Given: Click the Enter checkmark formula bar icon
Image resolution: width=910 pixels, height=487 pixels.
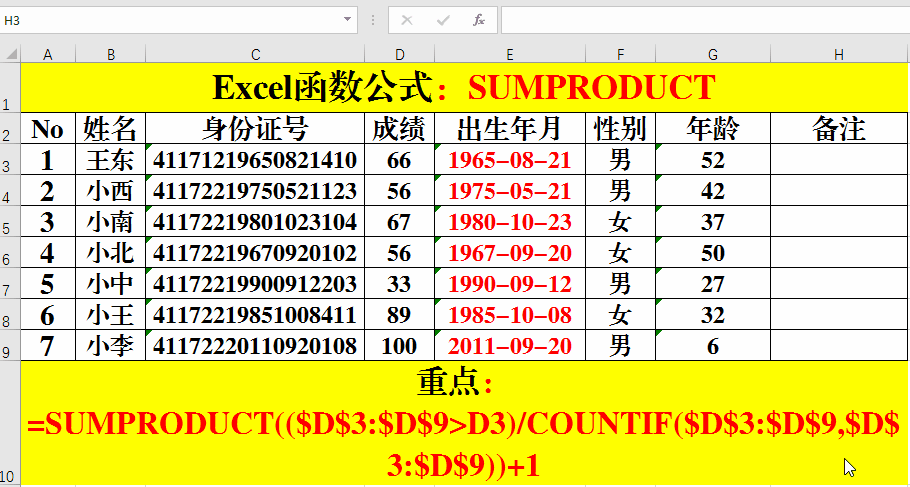Looking at the screenshot, I should click(x=443, y=21).
